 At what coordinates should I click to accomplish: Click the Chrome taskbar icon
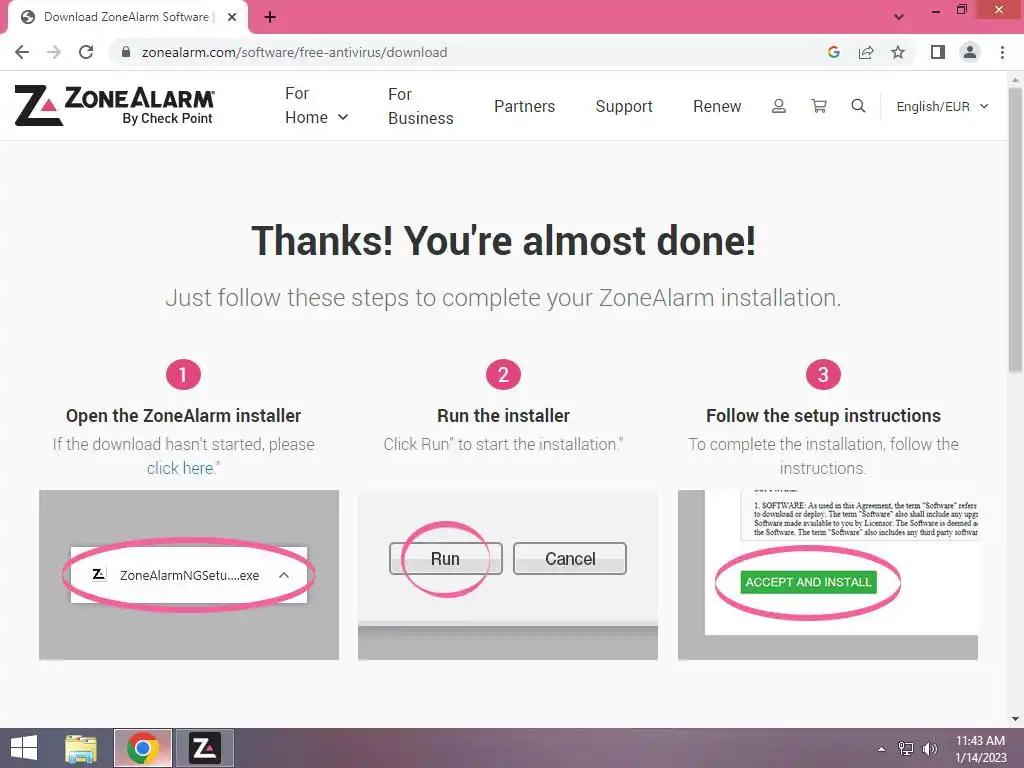coord(142,748)
